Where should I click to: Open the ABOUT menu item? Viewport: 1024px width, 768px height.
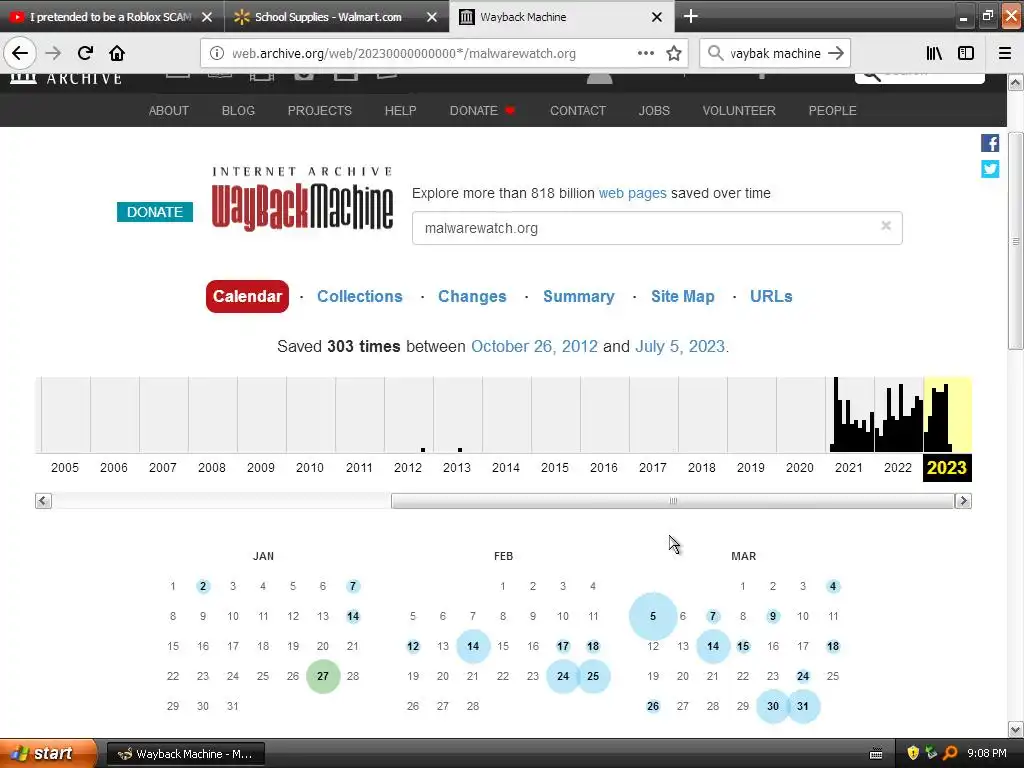(x=168, y=110)
